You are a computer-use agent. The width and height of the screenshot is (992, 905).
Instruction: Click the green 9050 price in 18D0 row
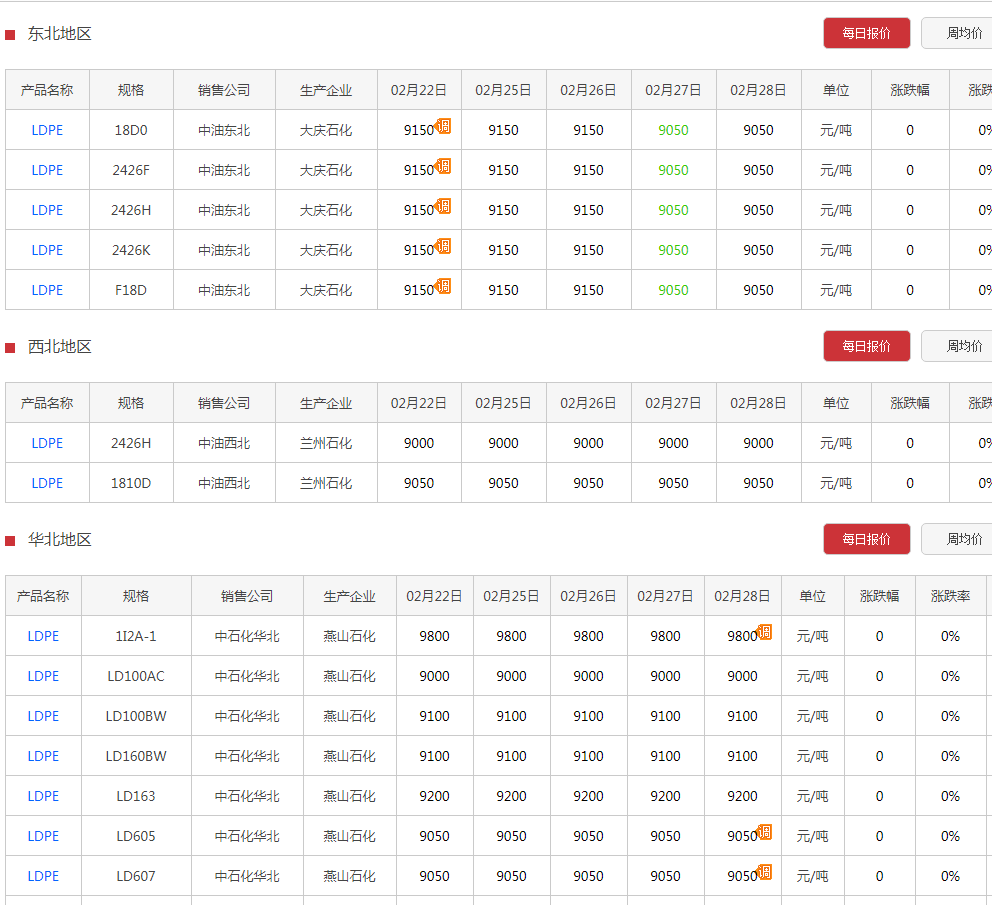tap(673, 130)
